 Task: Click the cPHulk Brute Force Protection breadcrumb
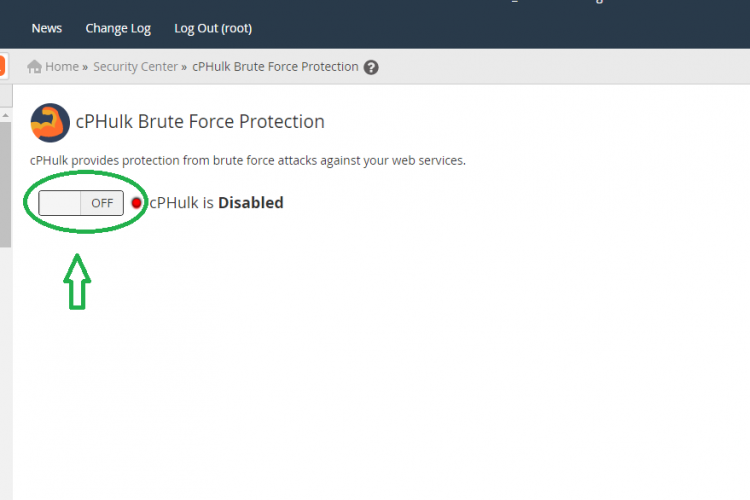coord(275,67)
